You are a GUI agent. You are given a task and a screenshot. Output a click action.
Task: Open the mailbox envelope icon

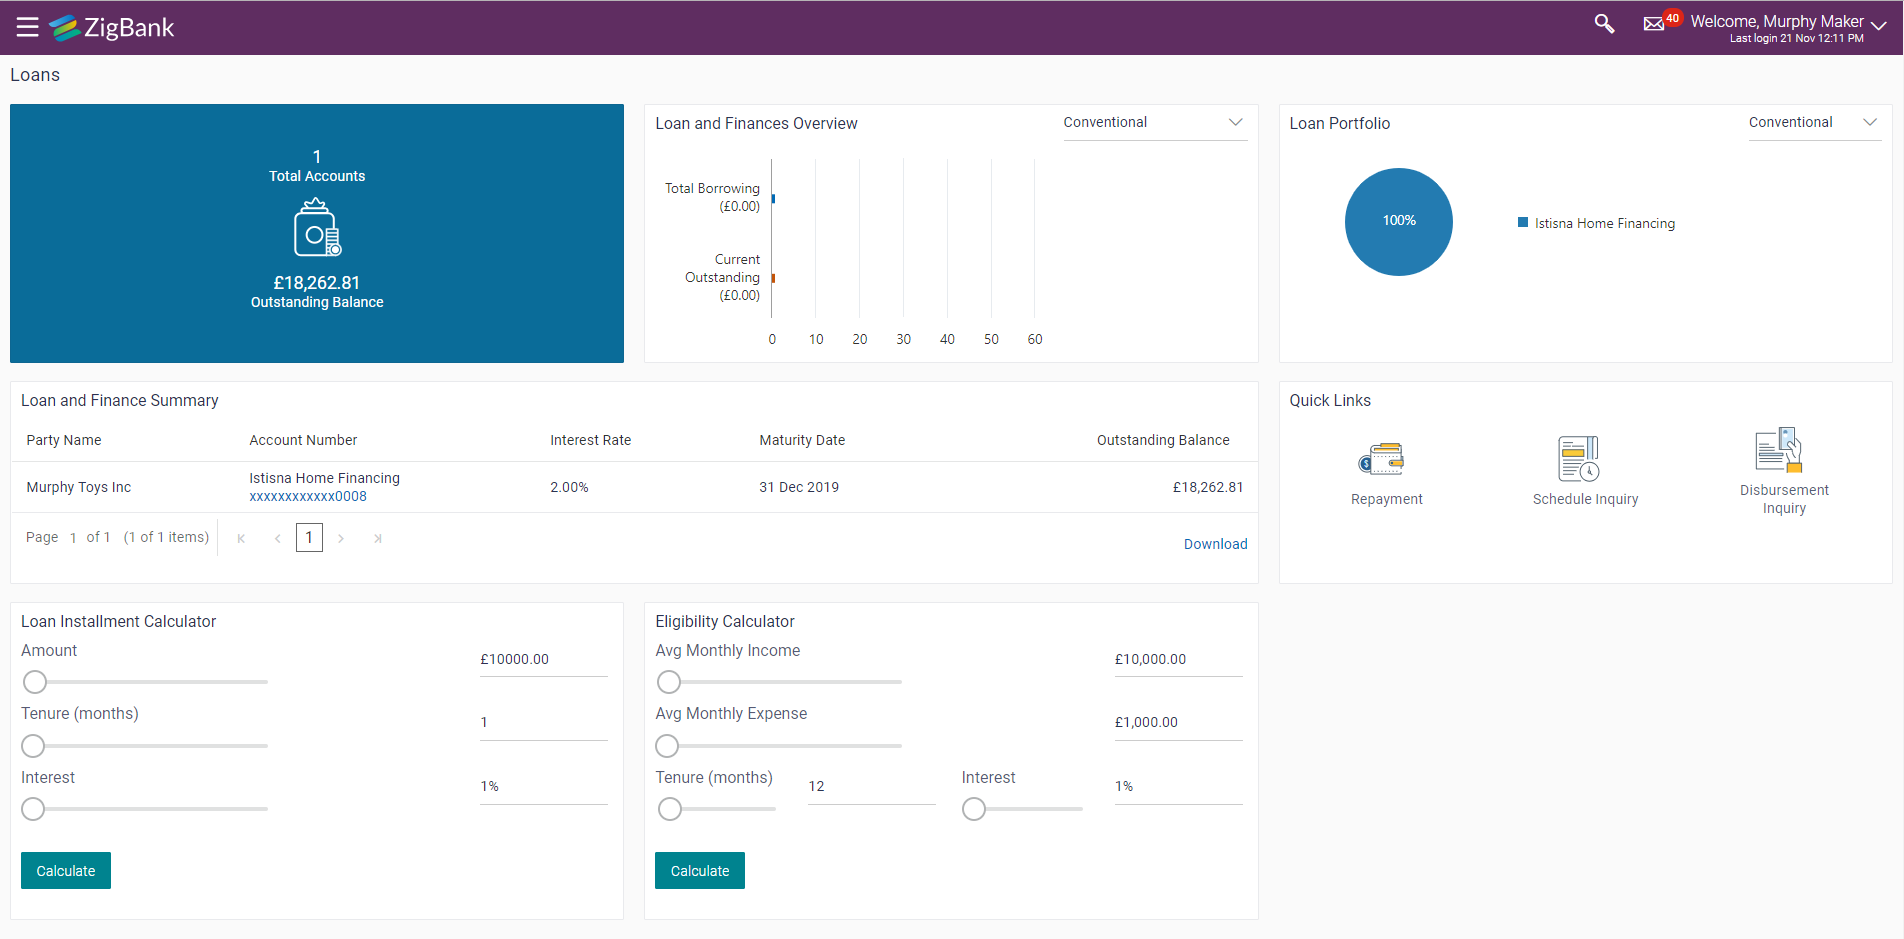1654,24
